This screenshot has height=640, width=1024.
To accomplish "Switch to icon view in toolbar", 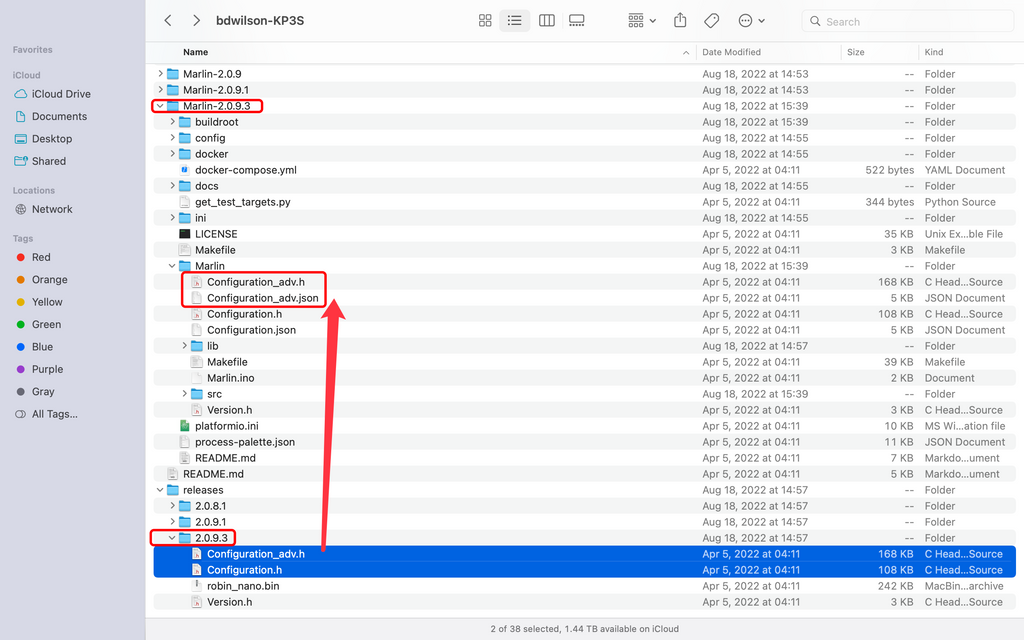I will 485,21.
